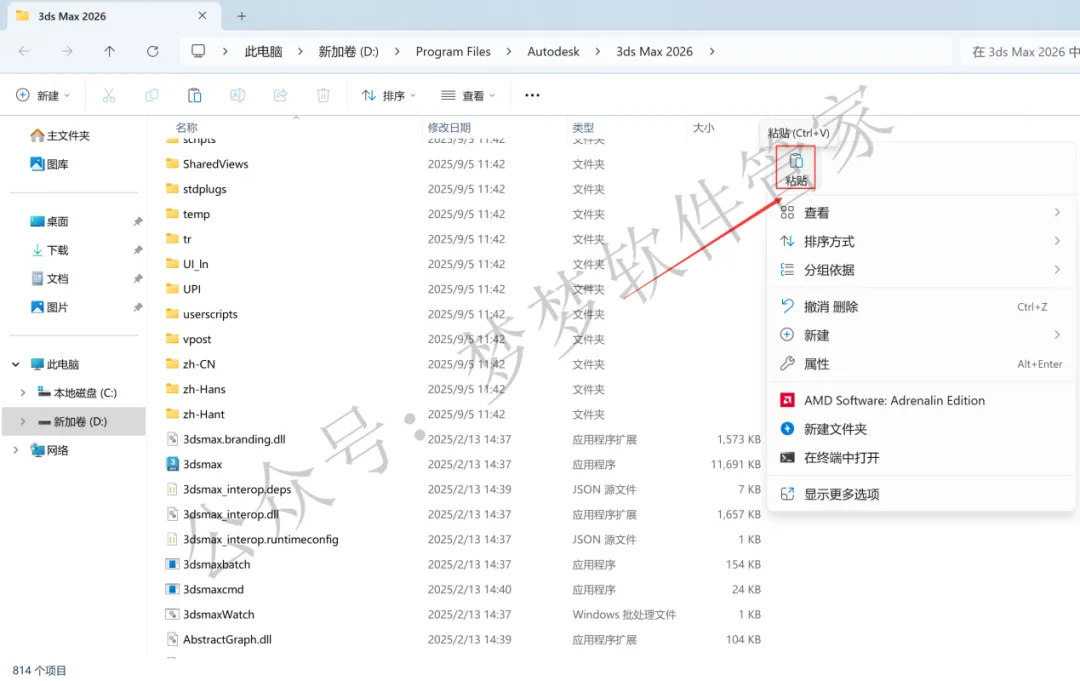Click the toolbar Paste clipboard icon
Image resolution: width=1080 pixels, height=681 pixels.
(x=194, y=95)
